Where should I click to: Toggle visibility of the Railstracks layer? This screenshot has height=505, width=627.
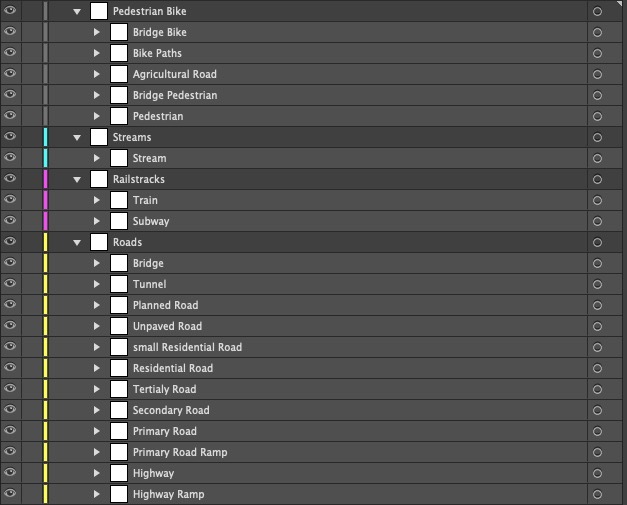10,178
